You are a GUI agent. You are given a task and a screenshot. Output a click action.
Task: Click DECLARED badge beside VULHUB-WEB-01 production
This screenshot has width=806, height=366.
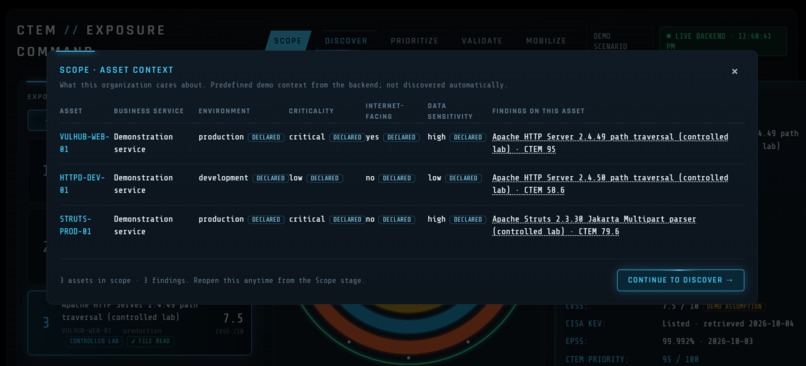266,137
